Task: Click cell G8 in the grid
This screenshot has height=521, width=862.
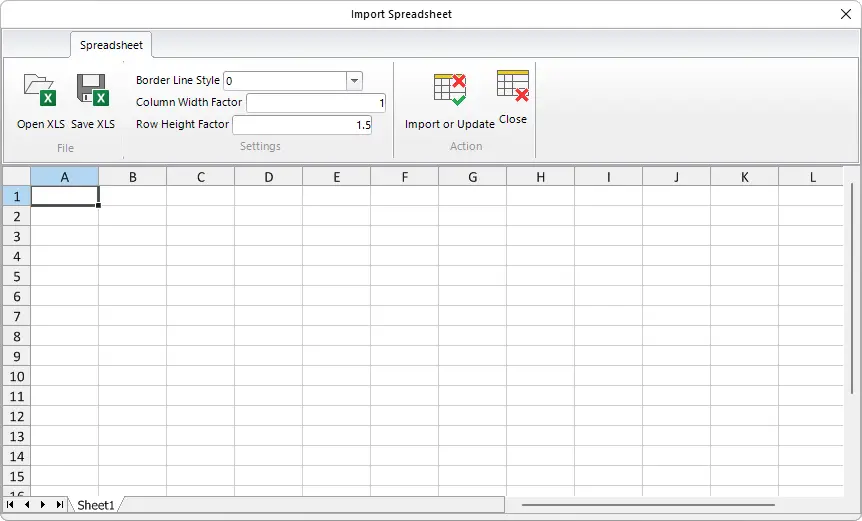Action: (473, 336)
